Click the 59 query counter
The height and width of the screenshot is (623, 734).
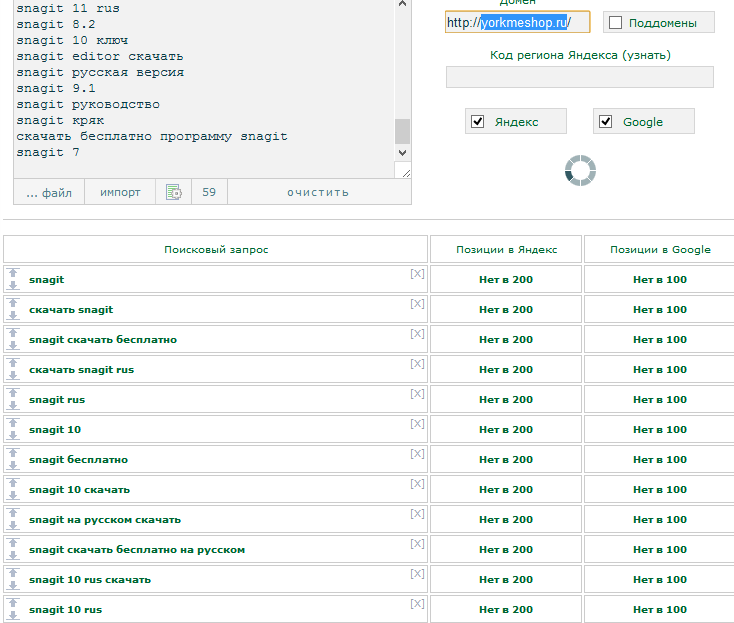coord(209,192)
